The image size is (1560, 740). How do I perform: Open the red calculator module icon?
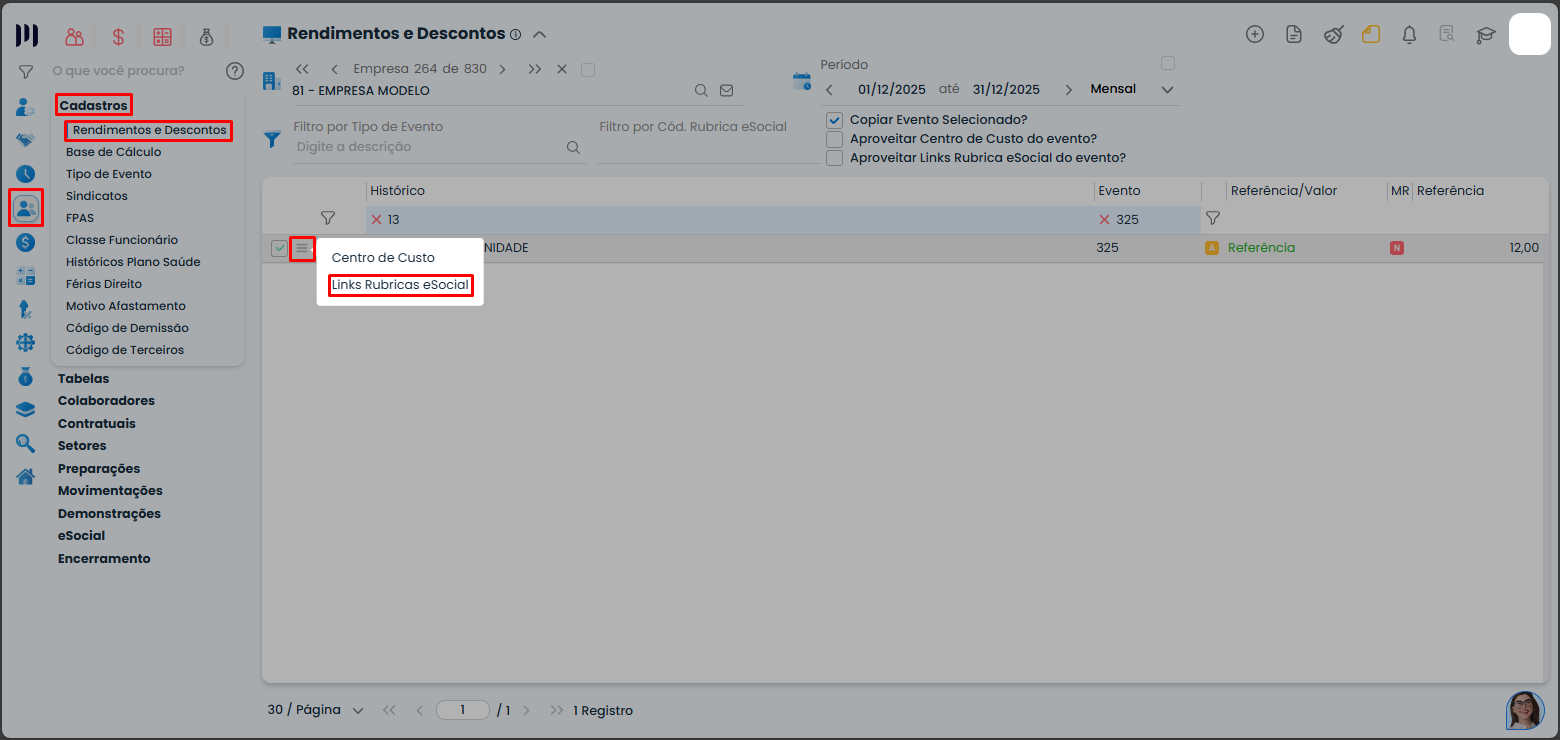tap(162, 37)
